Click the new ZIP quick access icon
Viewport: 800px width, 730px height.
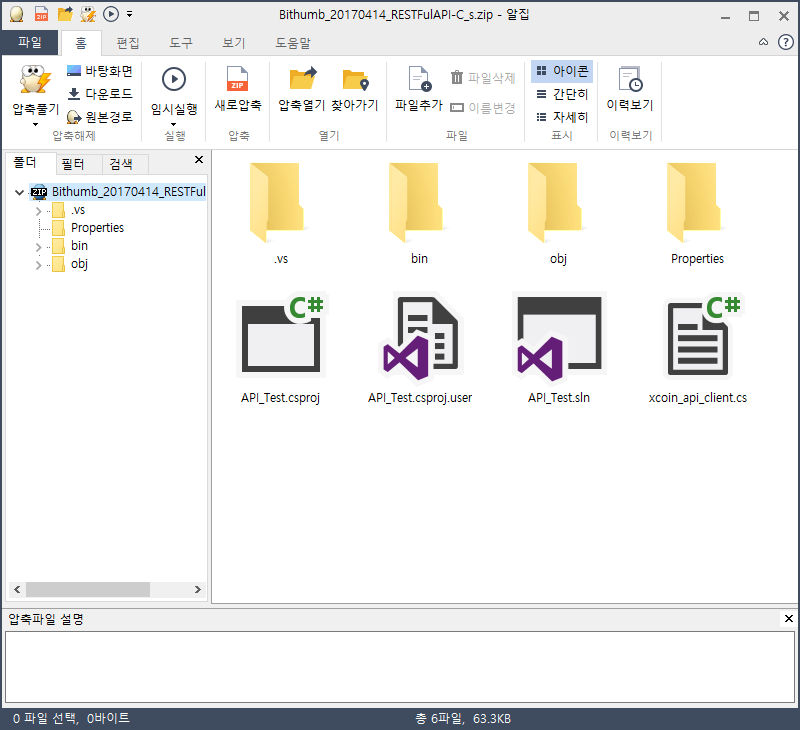(x=41, y=14)
